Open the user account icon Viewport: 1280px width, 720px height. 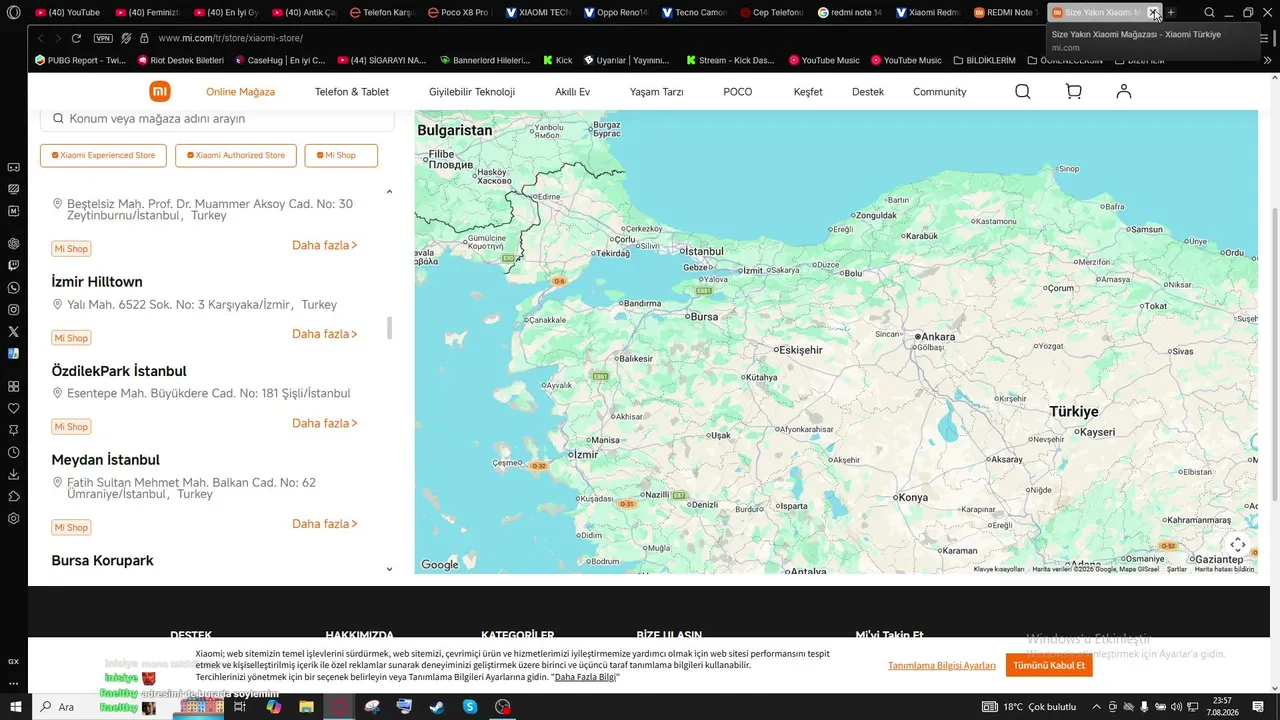[x=1124, y=92]
